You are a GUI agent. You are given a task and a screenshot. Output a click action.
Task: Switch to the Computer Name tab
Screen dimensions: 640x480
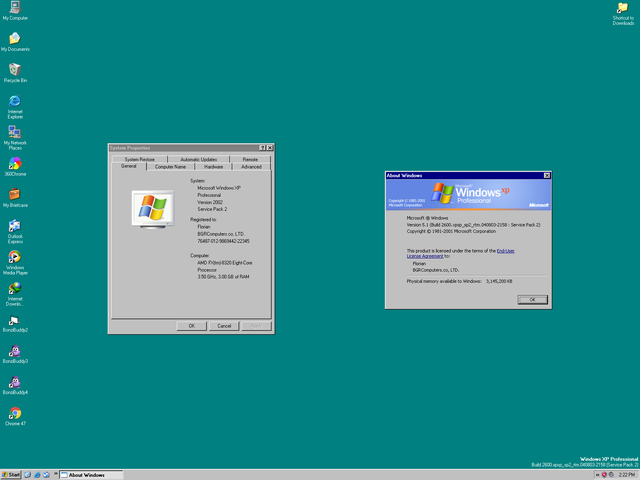170,167
